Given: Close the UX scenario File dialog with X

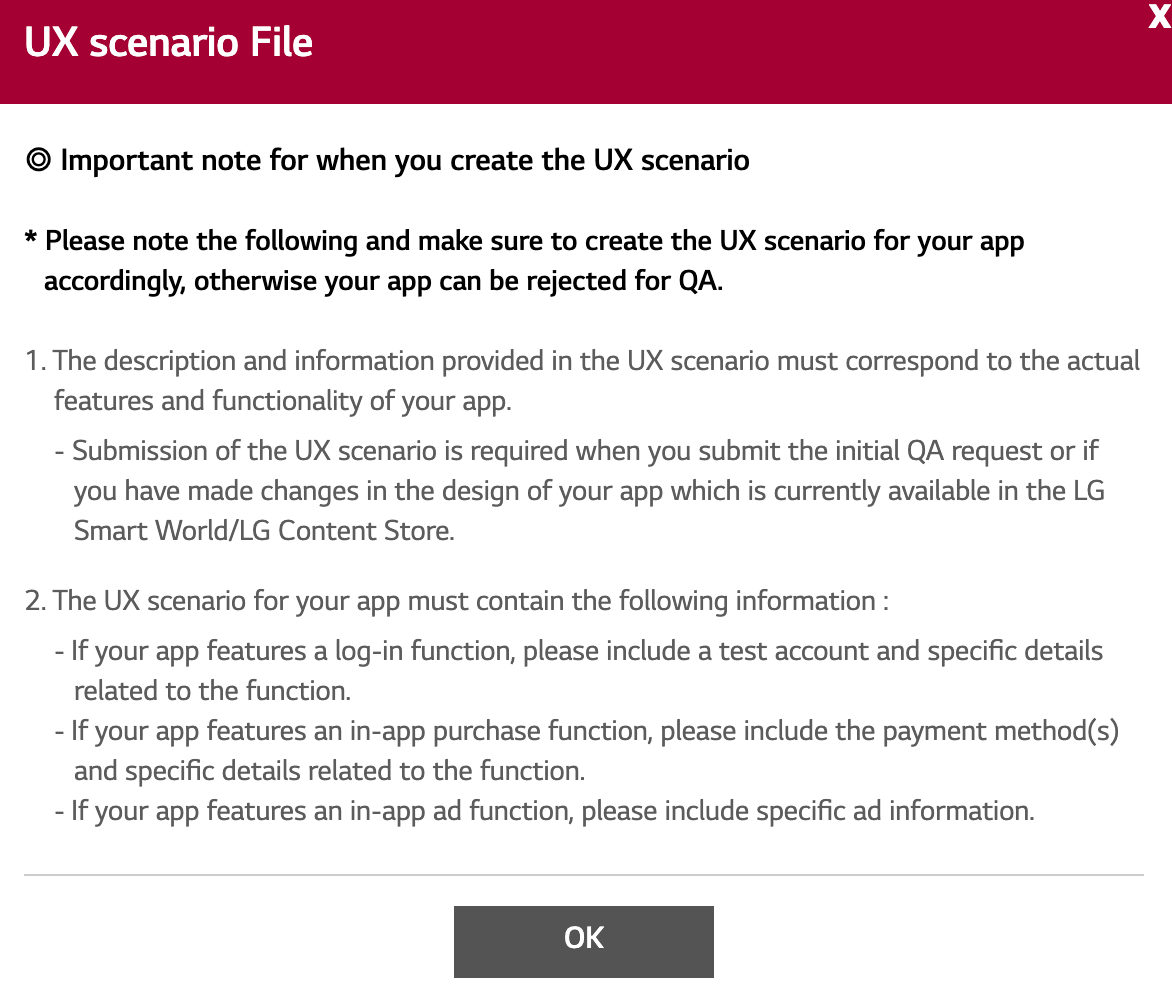Looking at the screenshot, I should coord(1159,18).
